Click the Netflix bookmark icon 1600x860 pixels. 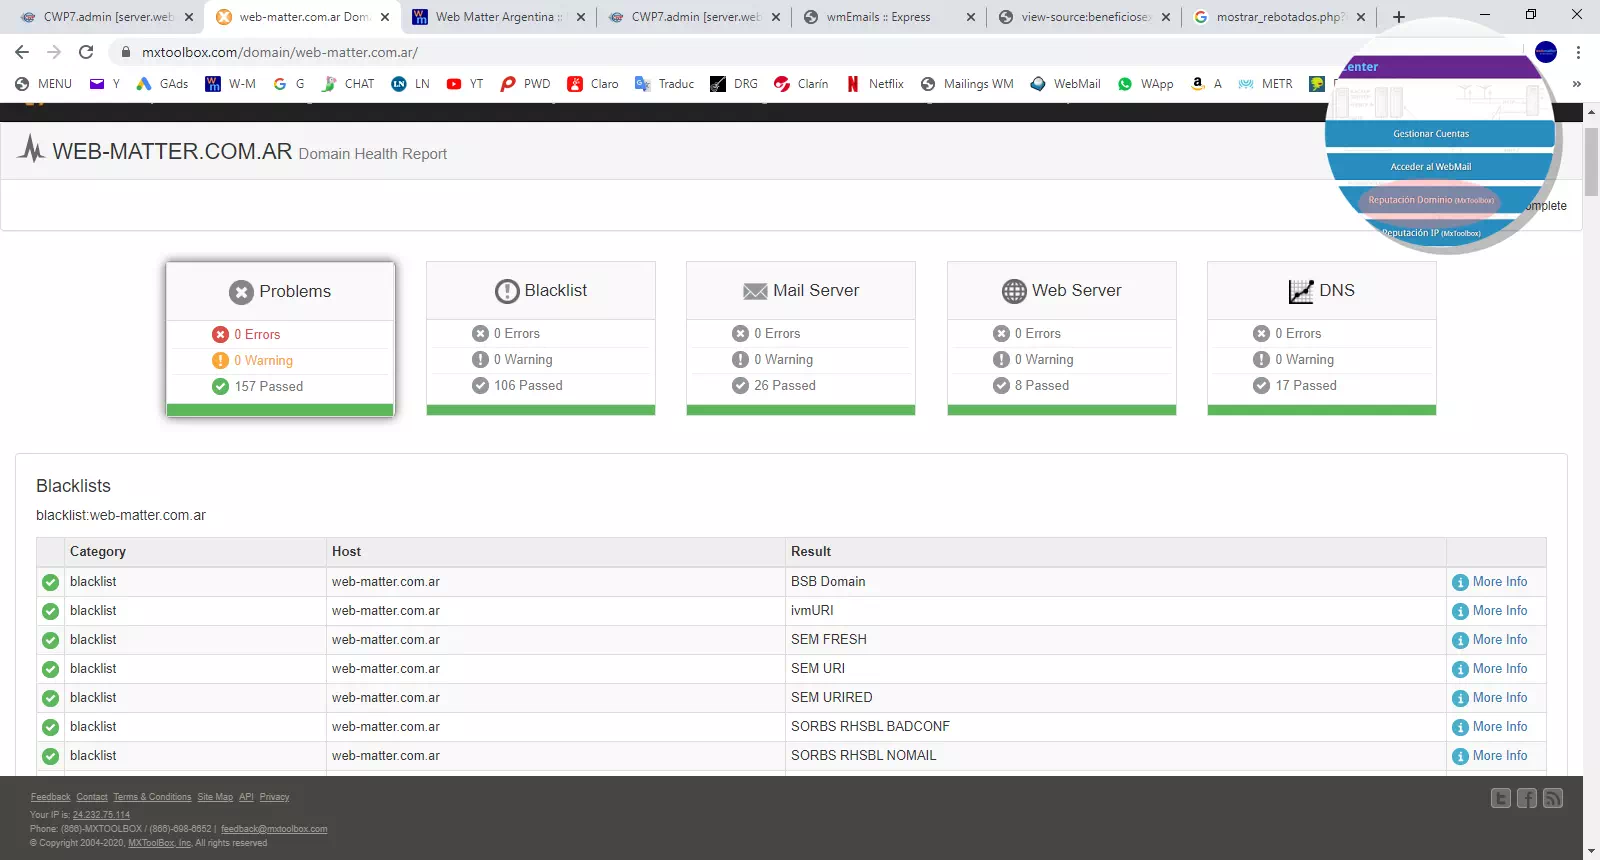pyautogui.click(x=853, y=84)
